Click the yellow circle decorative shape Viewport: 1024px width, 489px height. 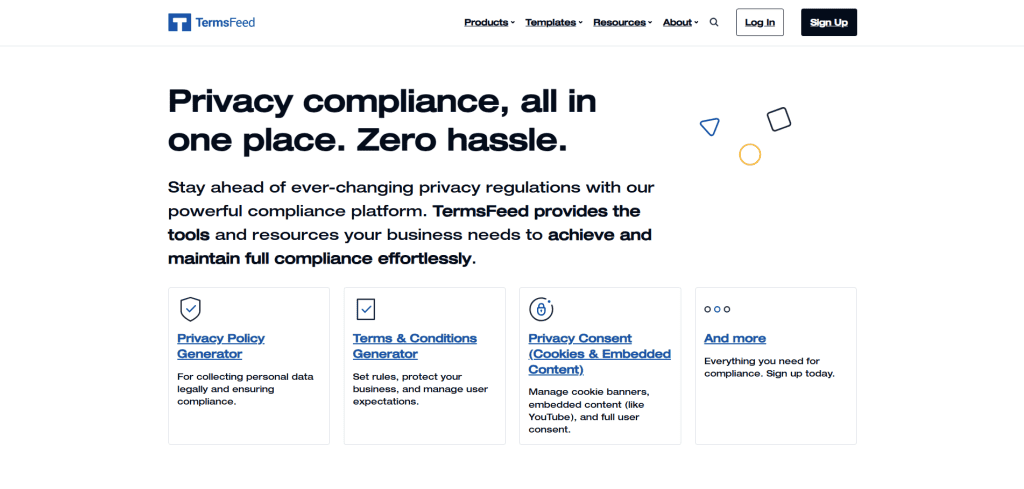coord(750,154)
